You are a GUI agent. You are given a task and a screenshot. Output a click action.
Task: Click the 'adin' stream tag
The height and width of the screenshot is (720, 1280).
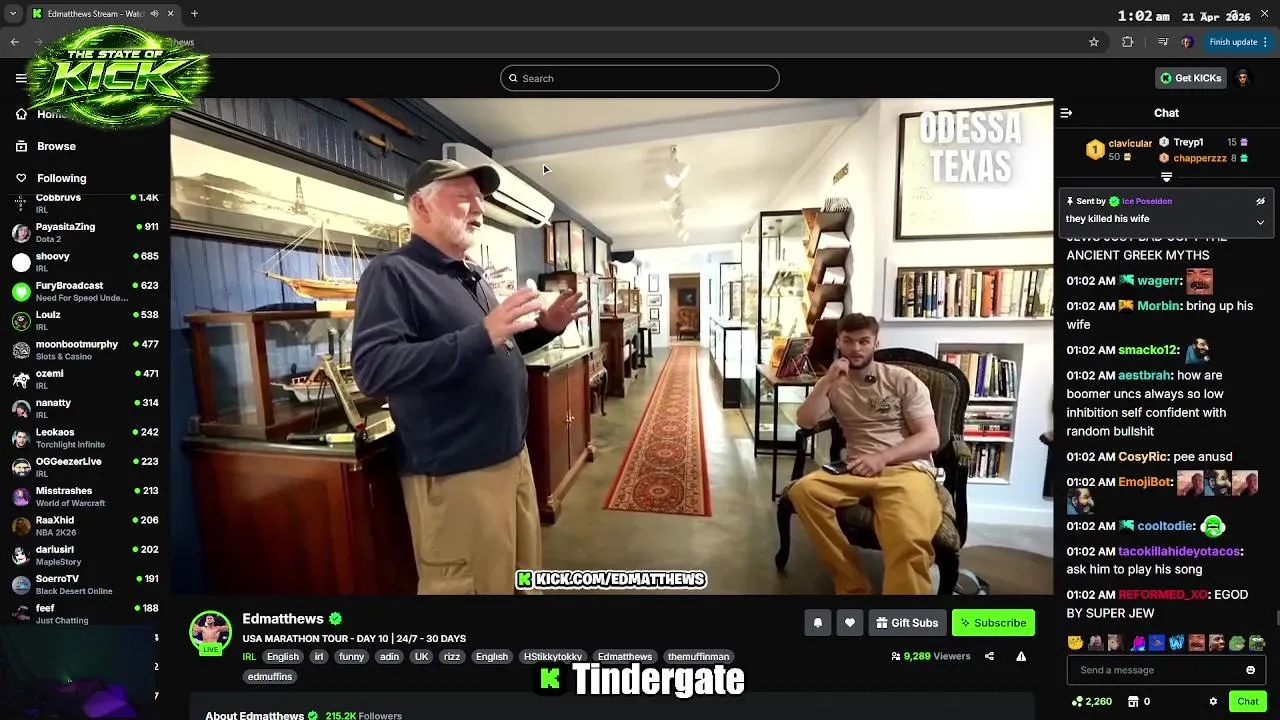[x=389, y=657]
